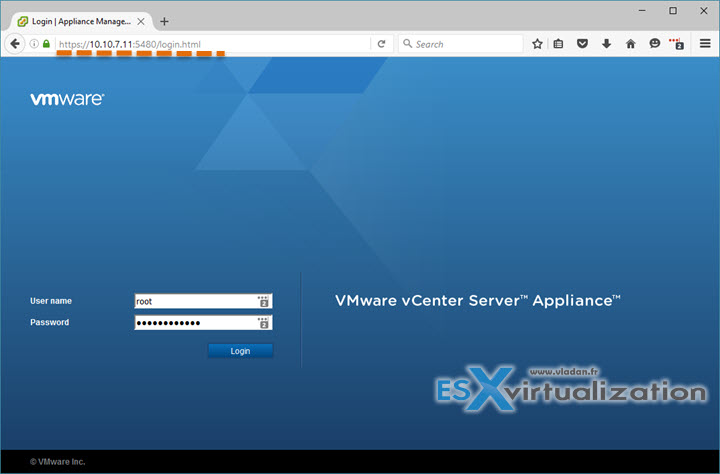Viewport: 720px width, 474px height.
Task: Close the Login Appliance Management tab
Action: coord(141,22)
